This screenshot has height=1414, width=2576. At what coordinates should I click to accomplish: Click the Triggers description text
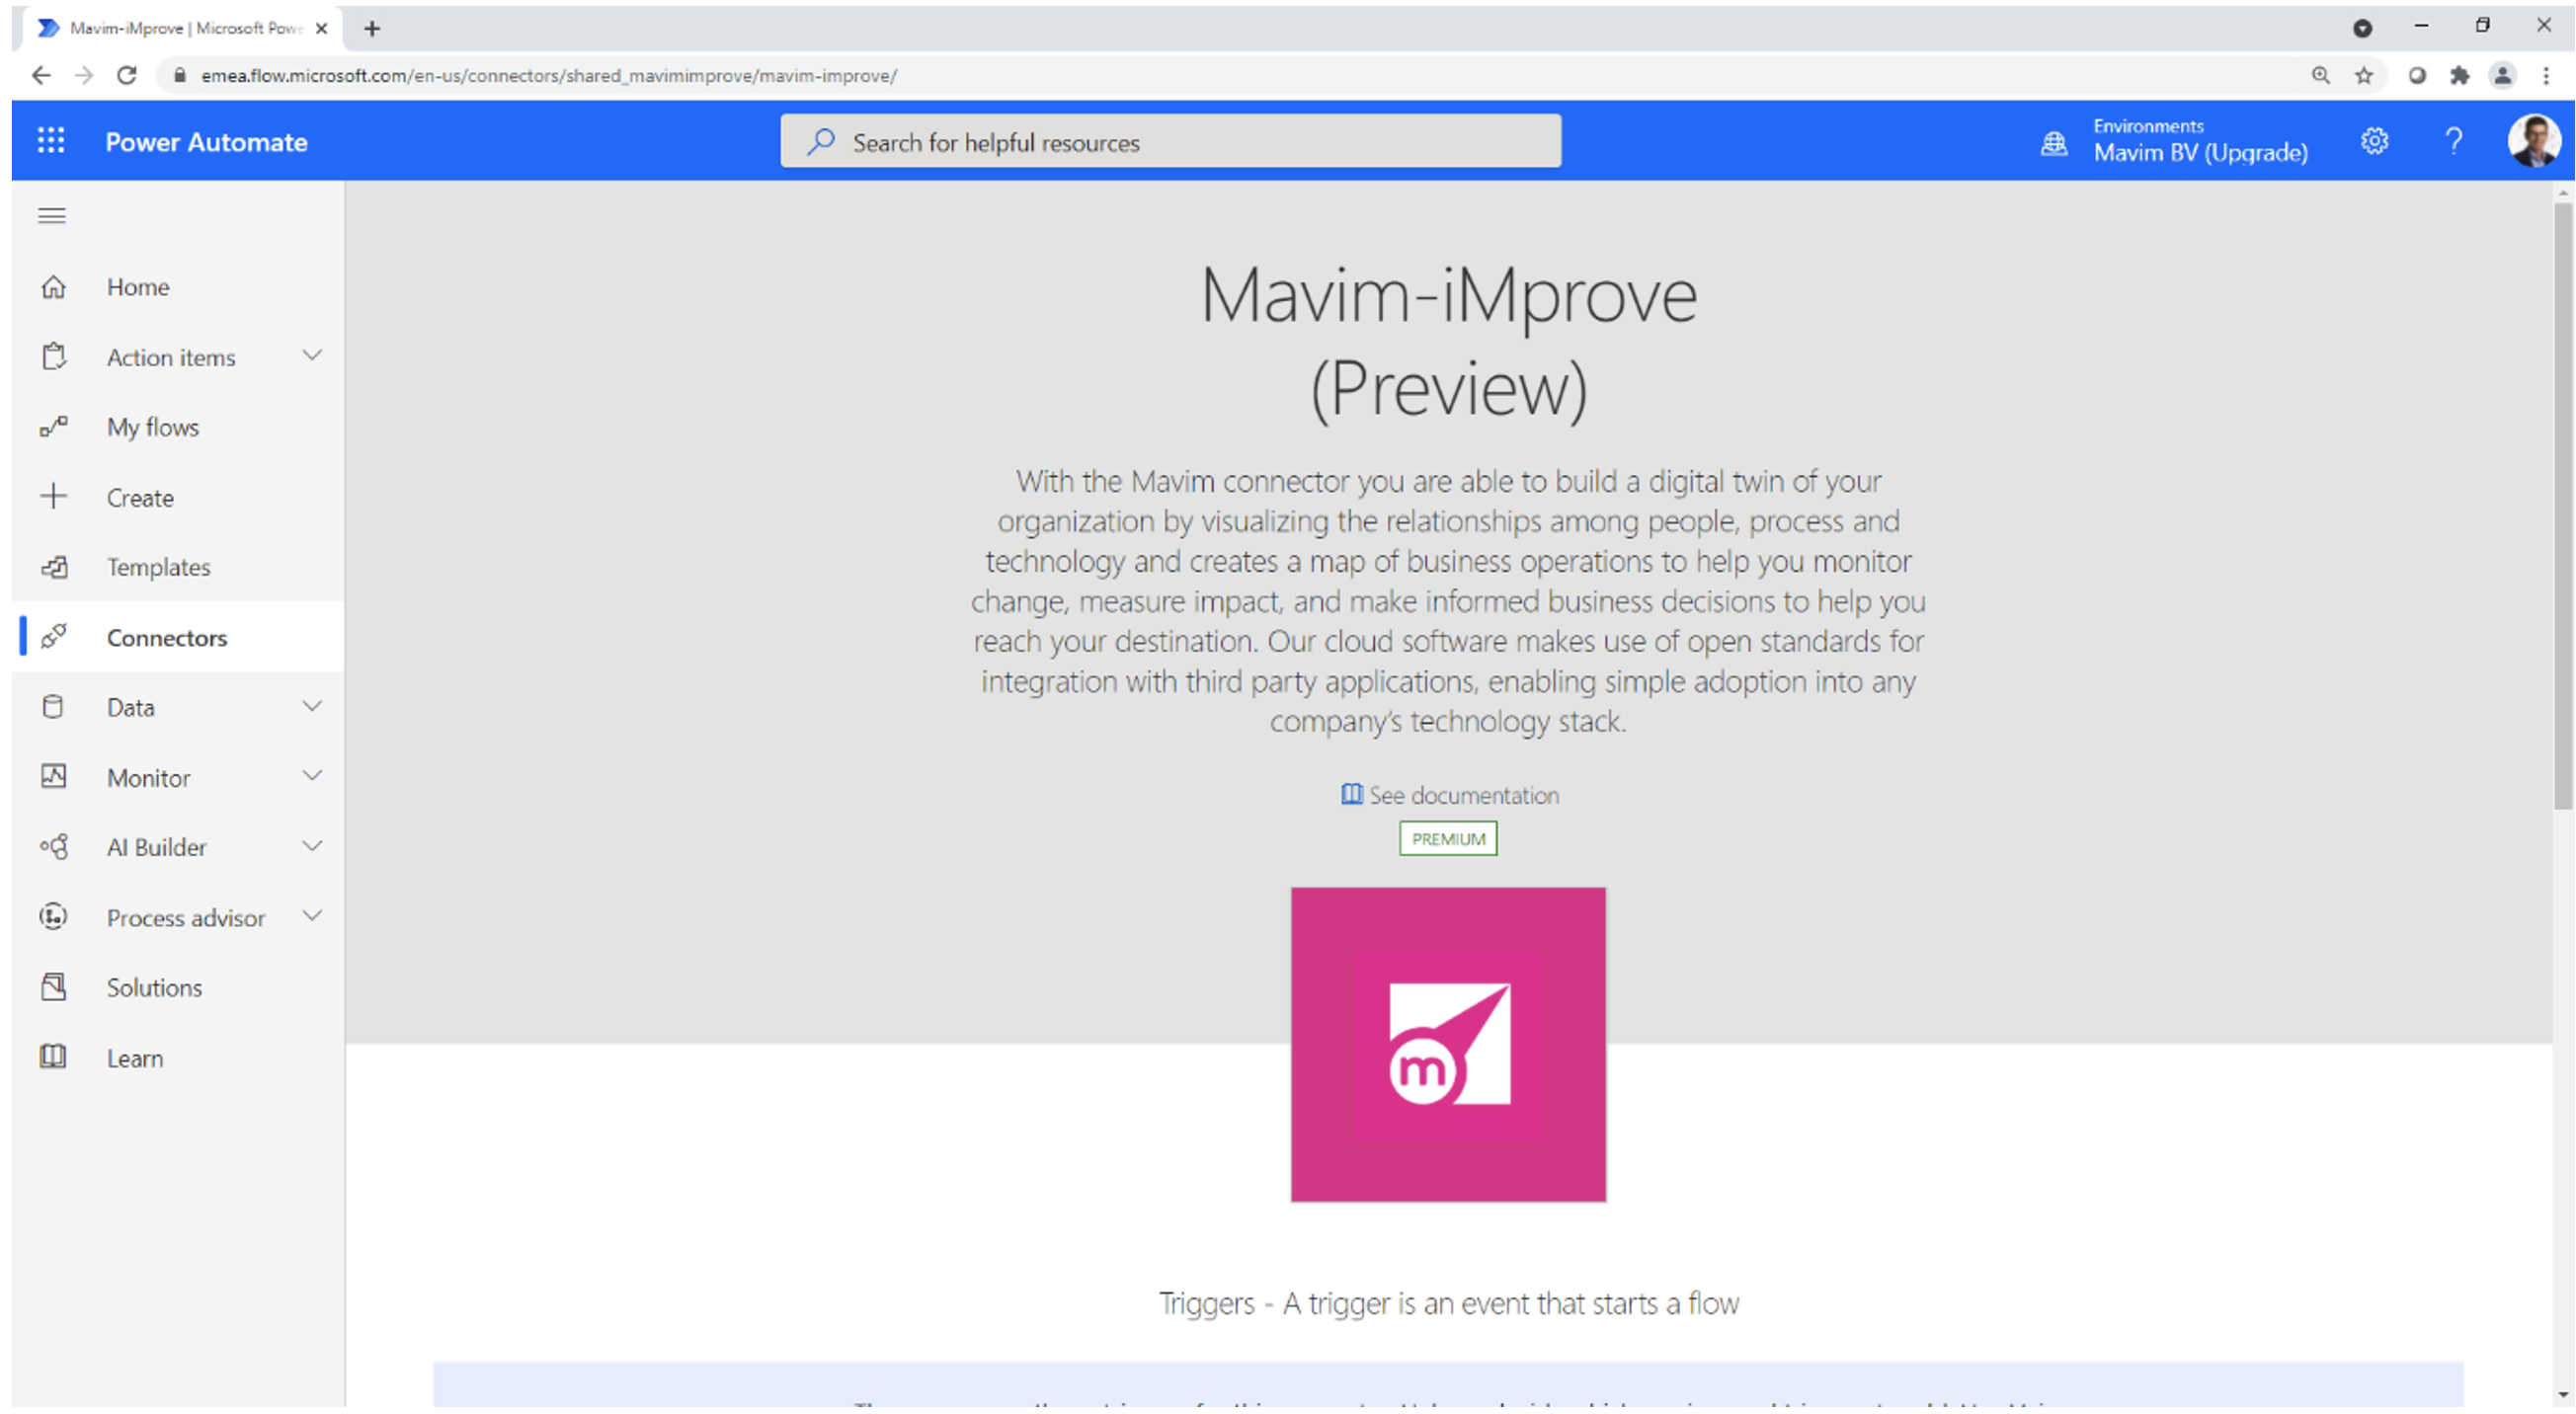[x=1448, y=1304]
